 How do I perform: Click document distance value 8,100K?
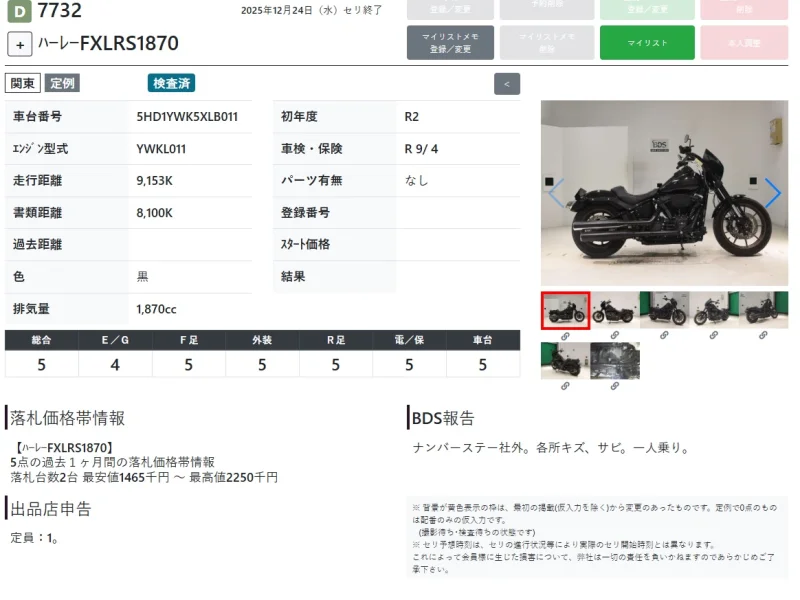click(x=155, y=213)
